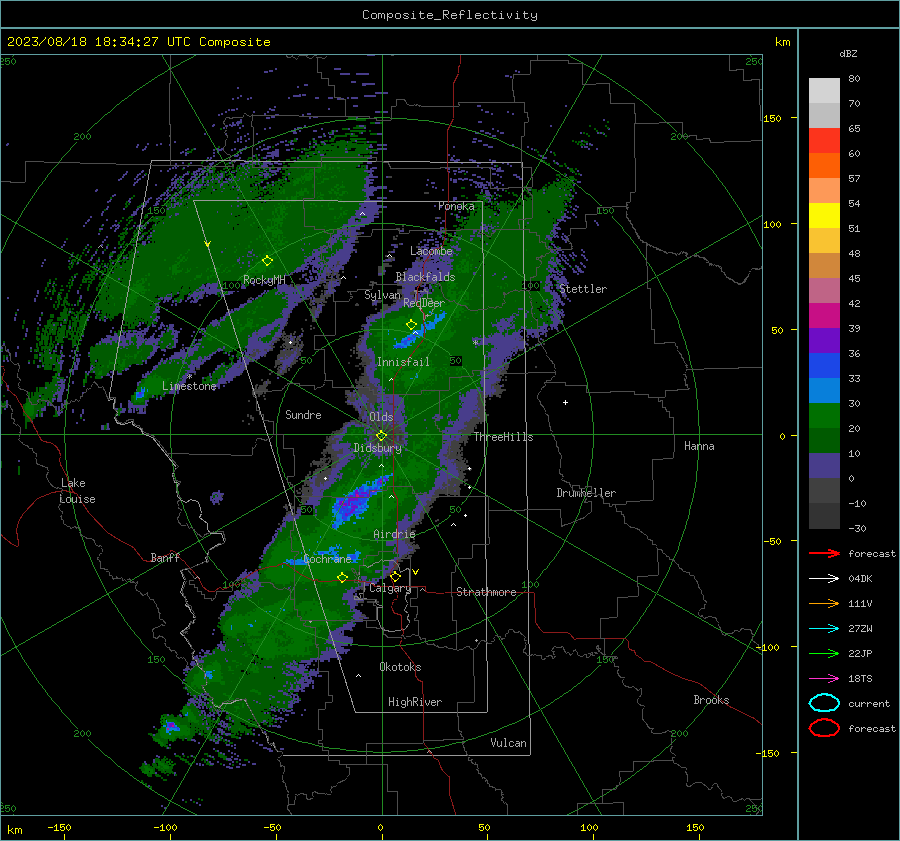Click the 'Blackfalds' city label
Image resolution: width=900 pixels, height=841 pixels.
click(x=425, y=277)
